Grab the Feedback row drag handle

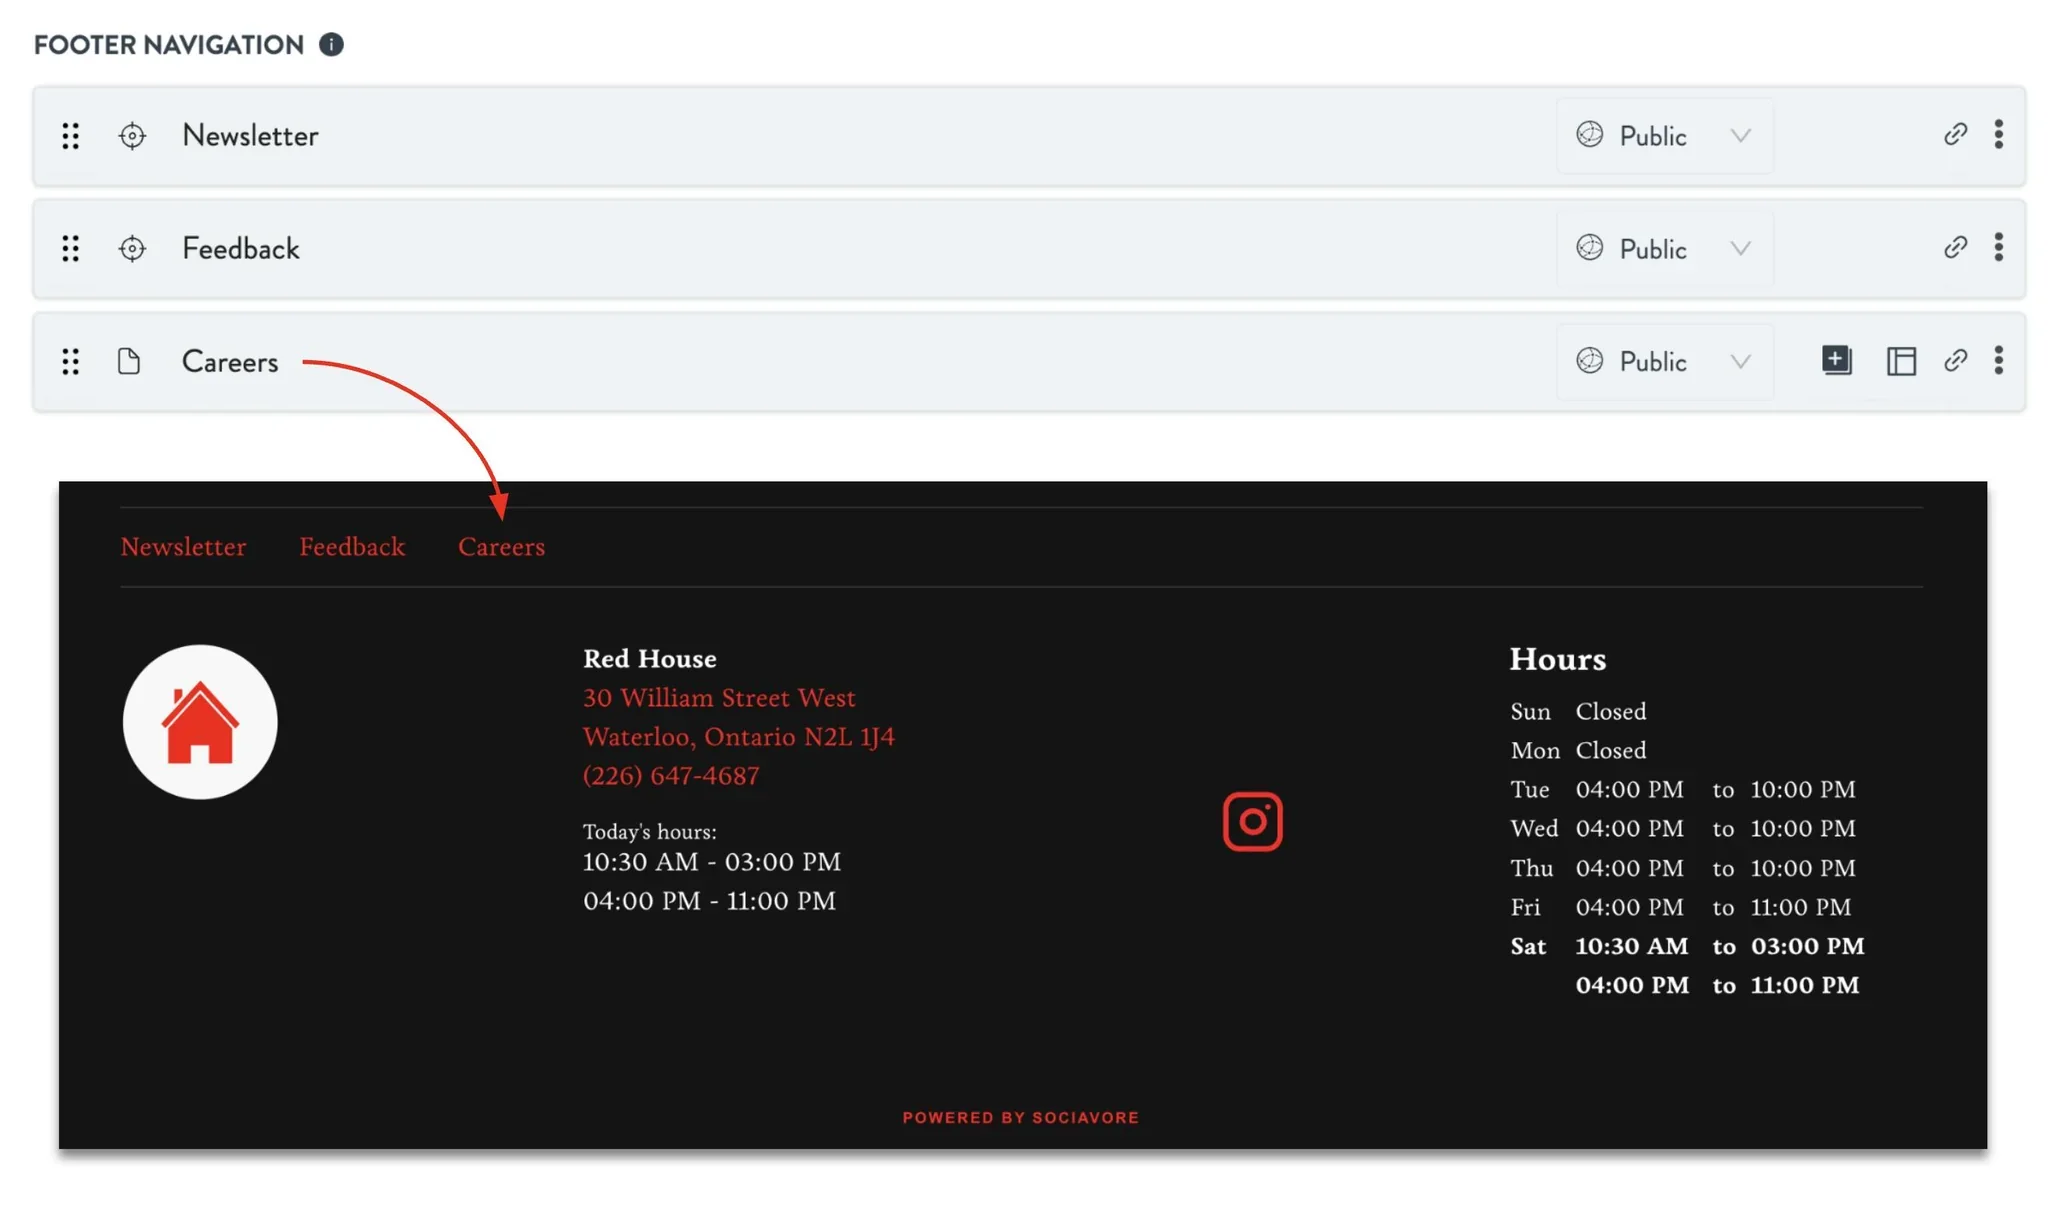pos(70,249)
